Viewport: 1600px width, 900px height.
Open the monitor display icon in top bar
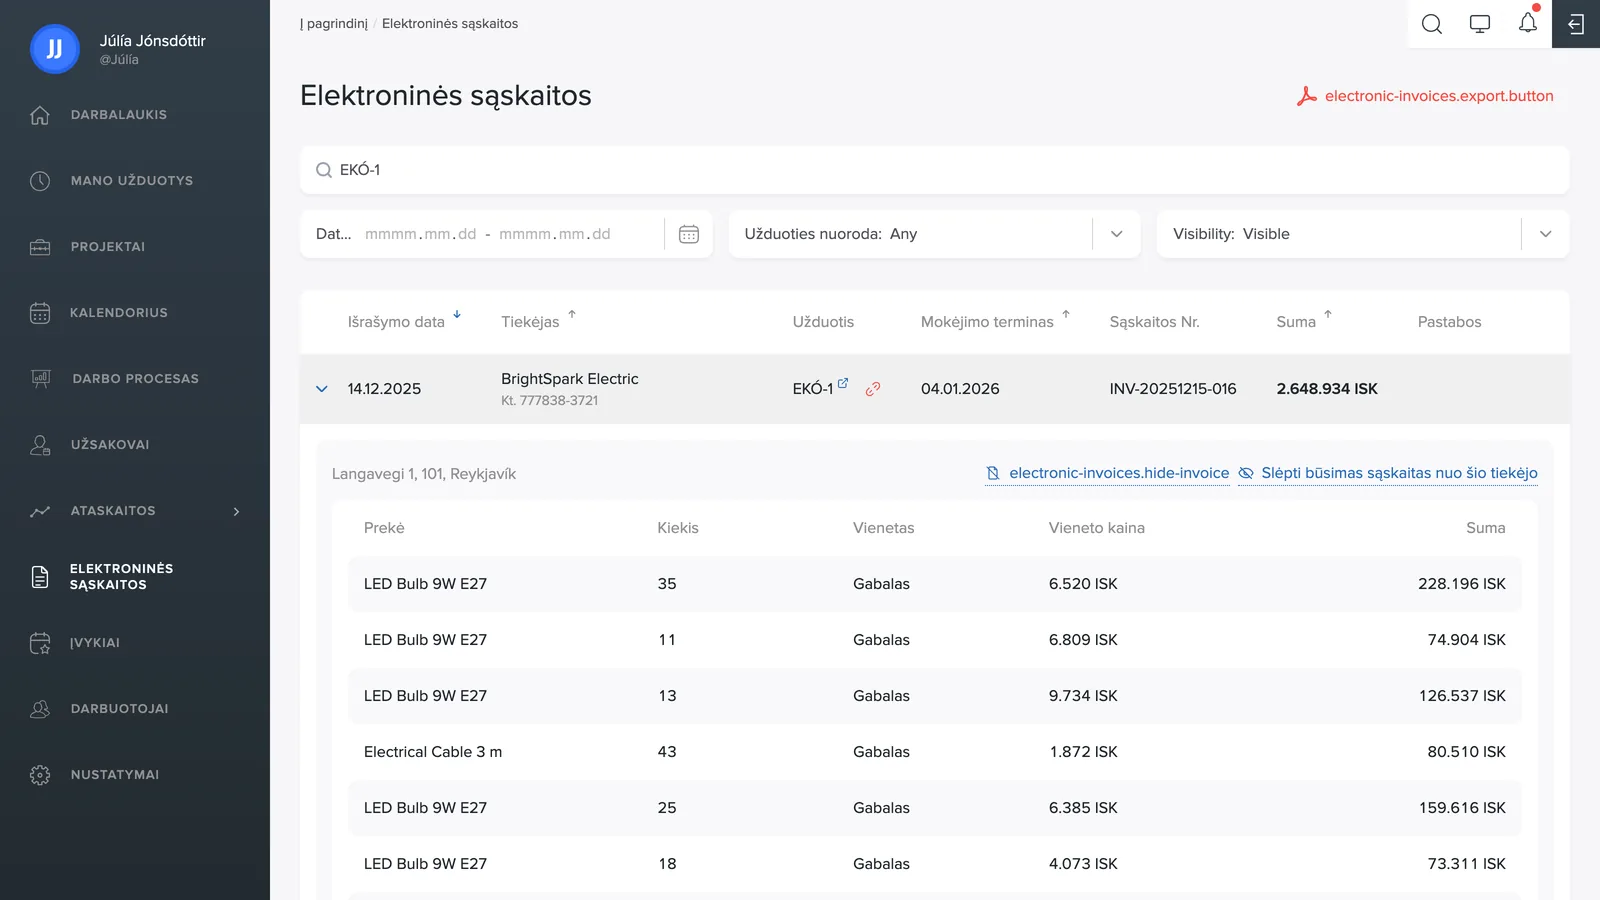pyautogui.click(x=1480, y=24)
